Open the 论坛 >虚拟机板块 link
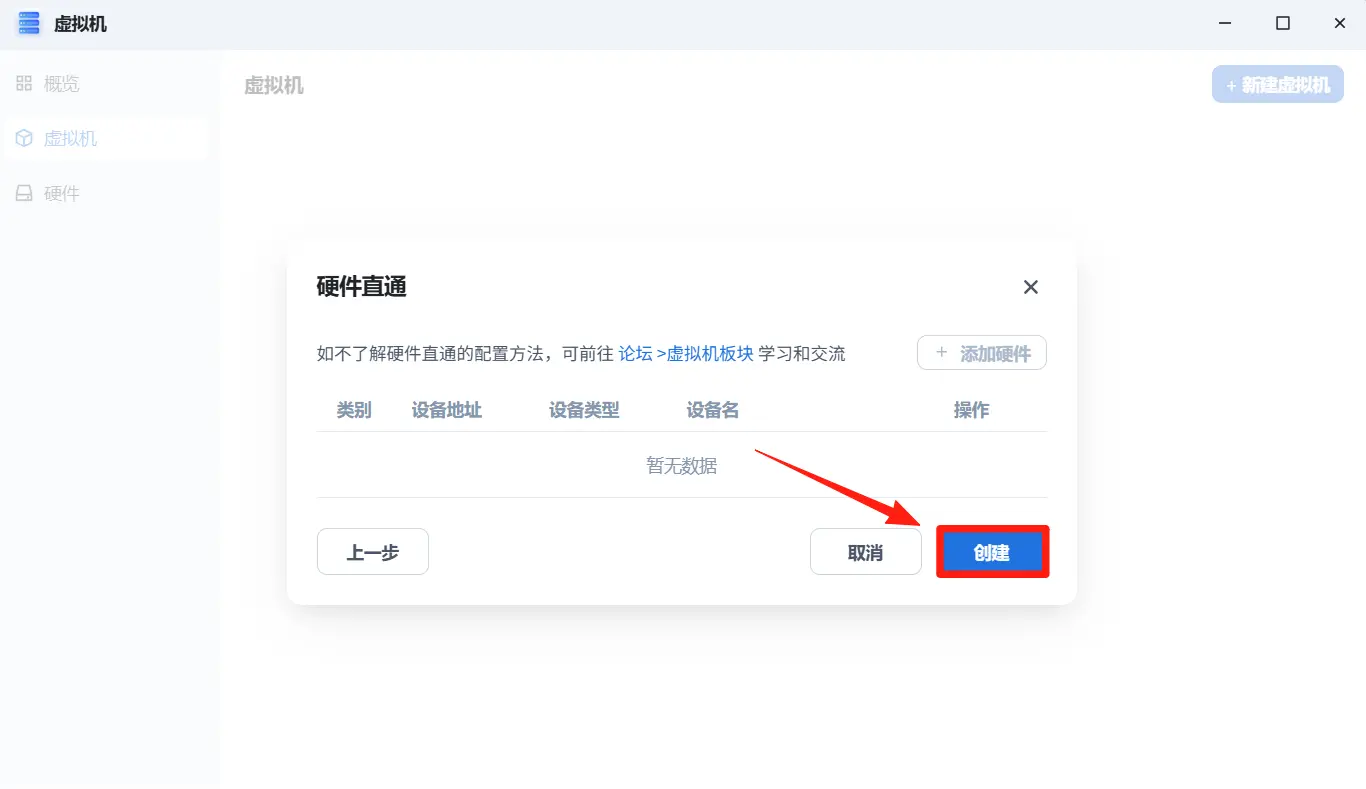The image size is (1366, 789). (686, 354)
